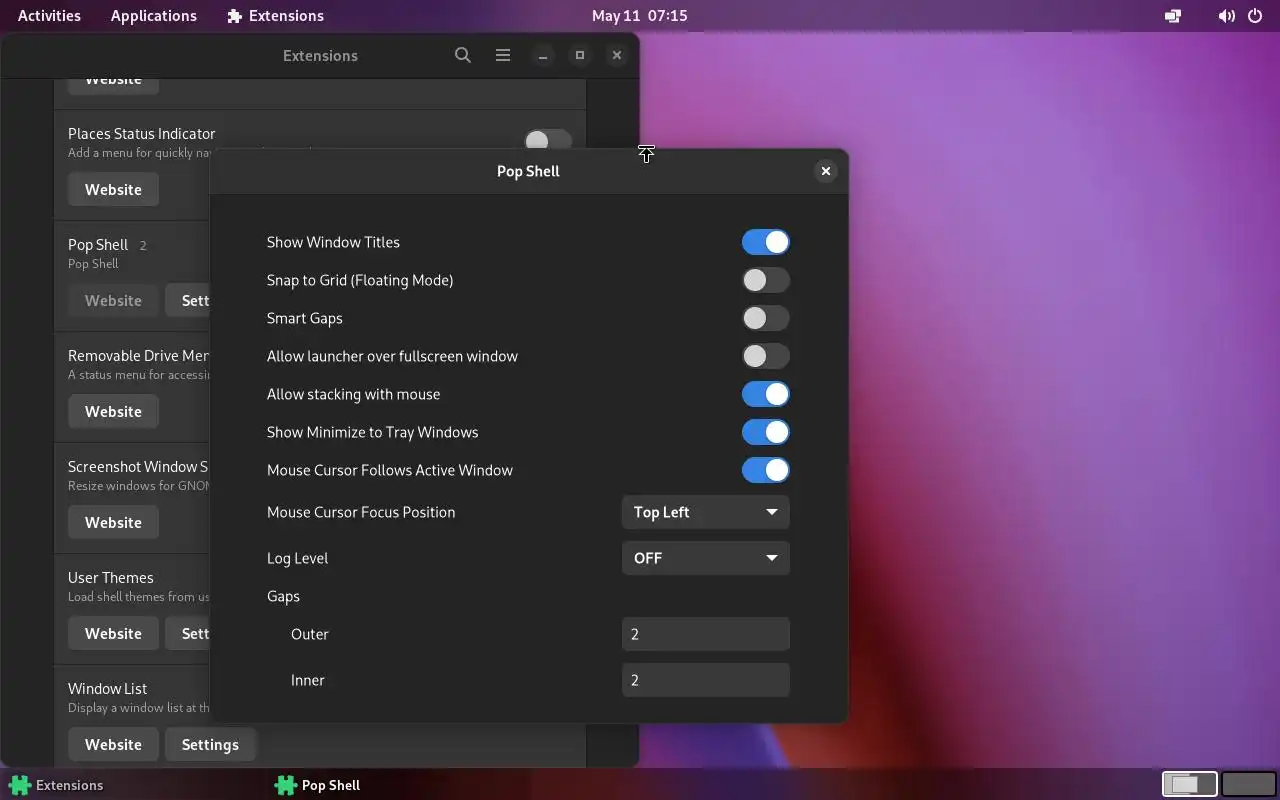Turn on Smart Gaps

click(766, 318)
